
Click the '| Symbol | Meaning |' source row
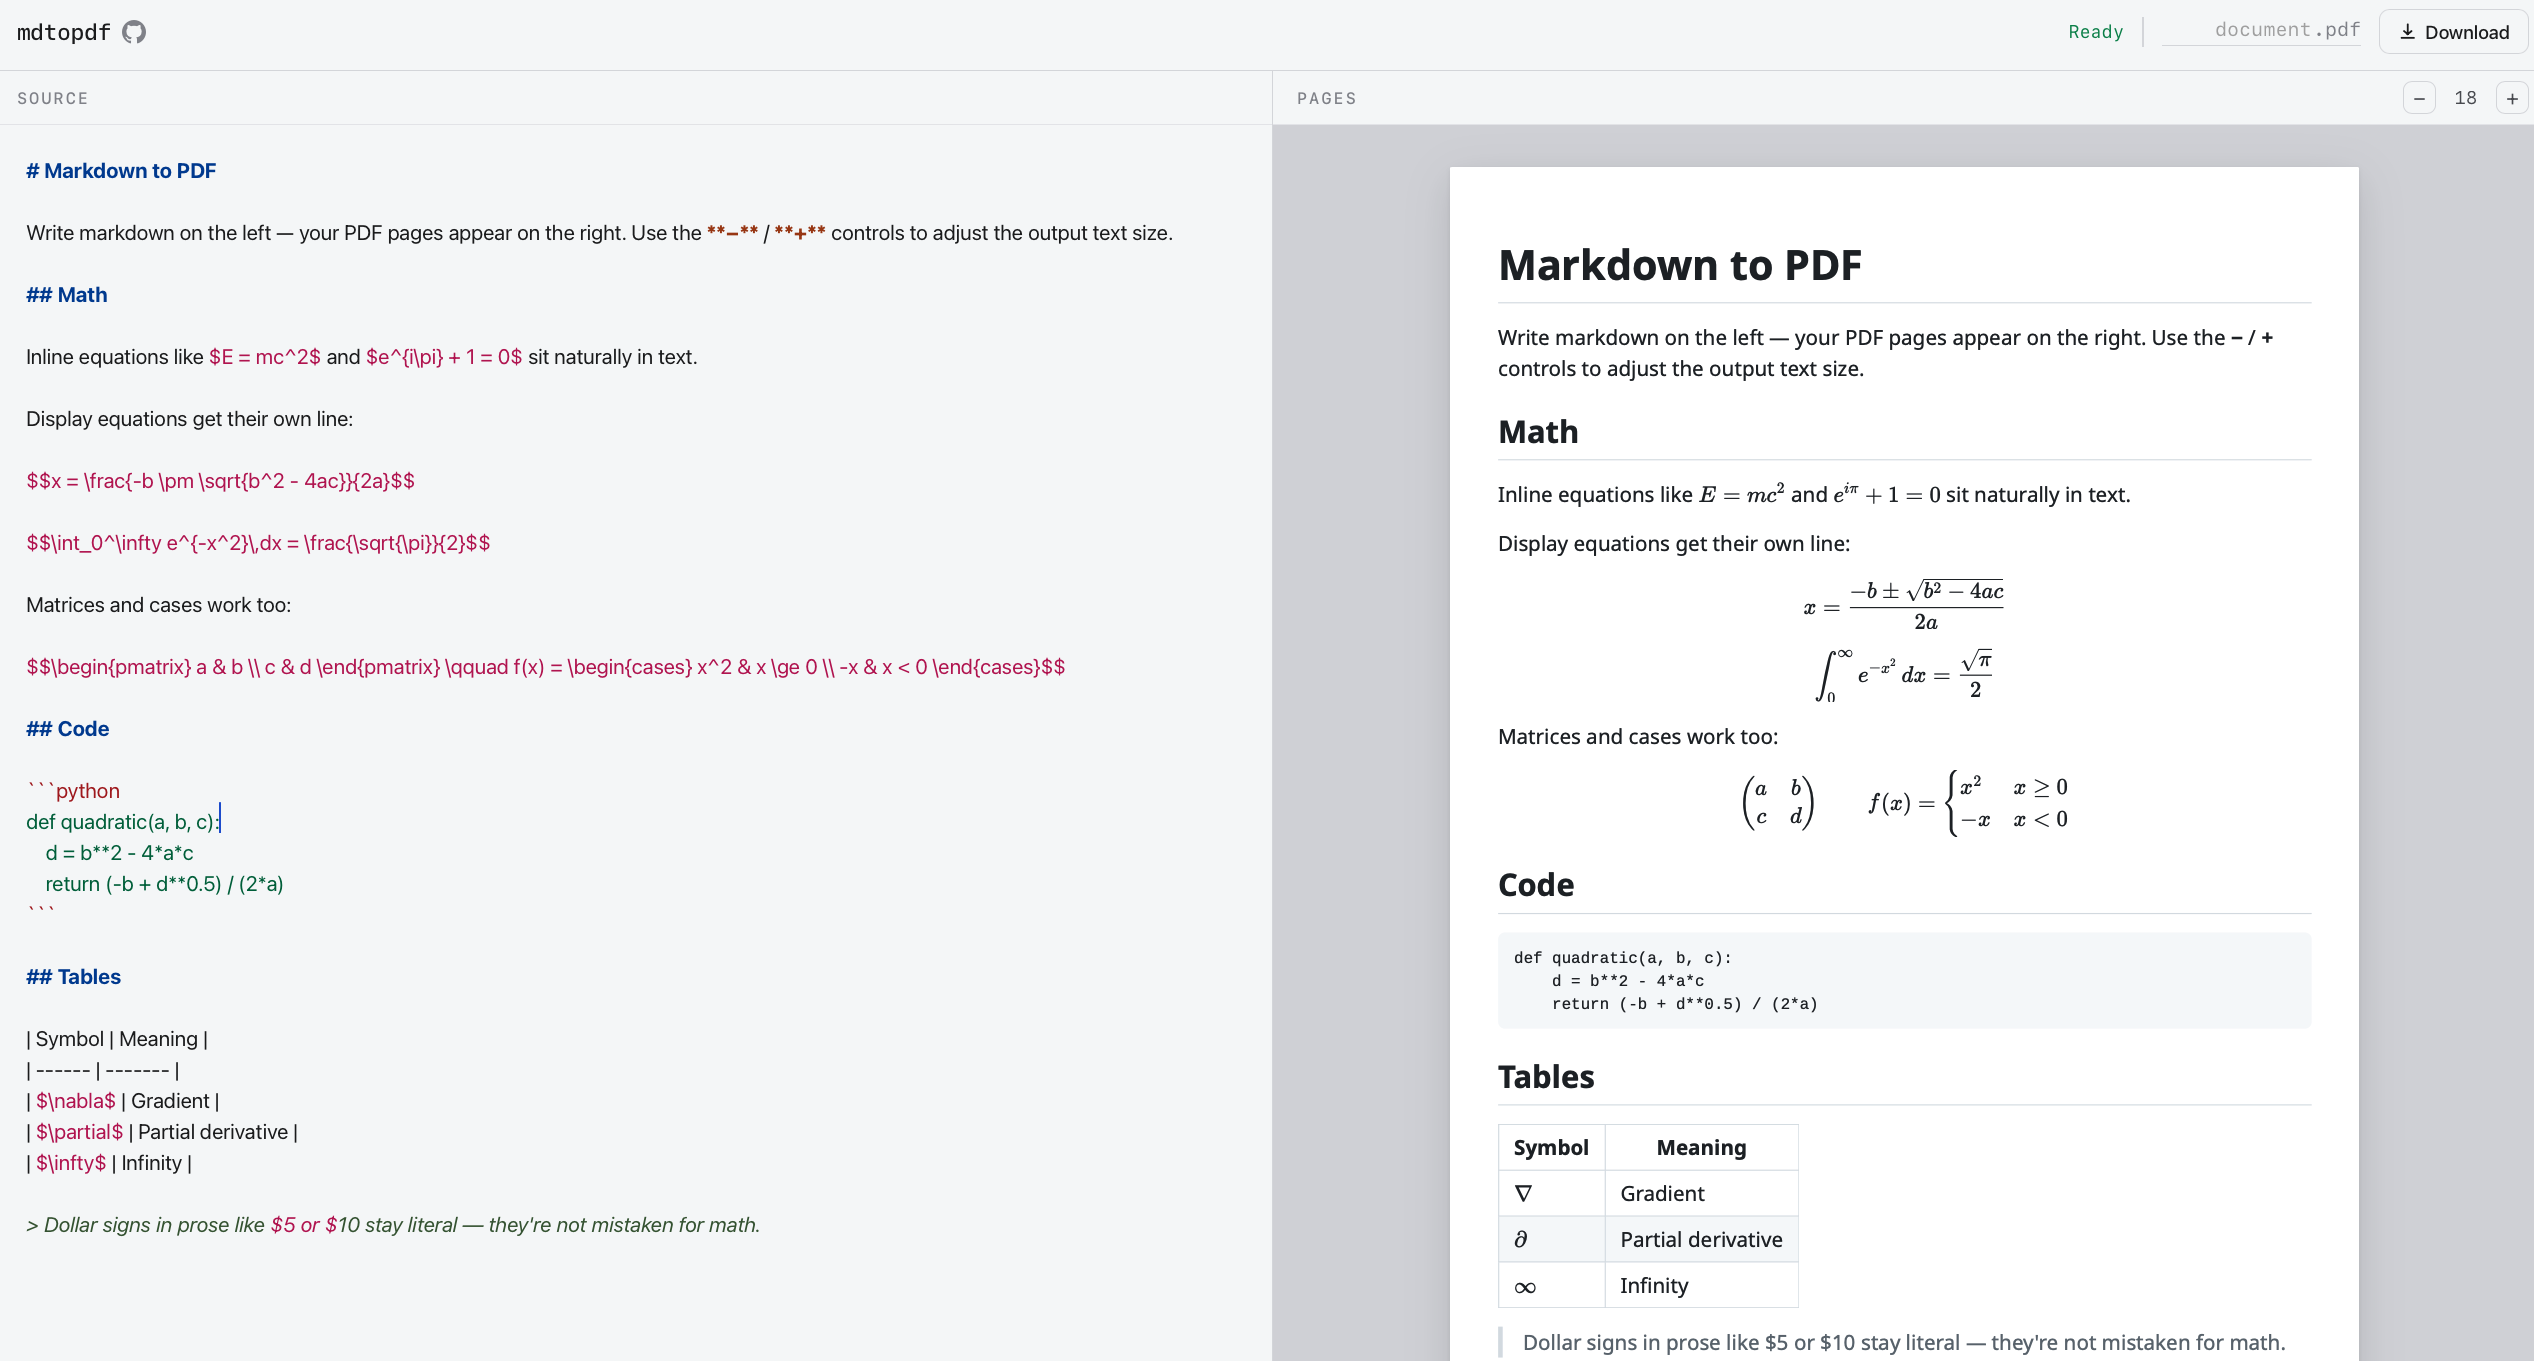click(117, 1039)
